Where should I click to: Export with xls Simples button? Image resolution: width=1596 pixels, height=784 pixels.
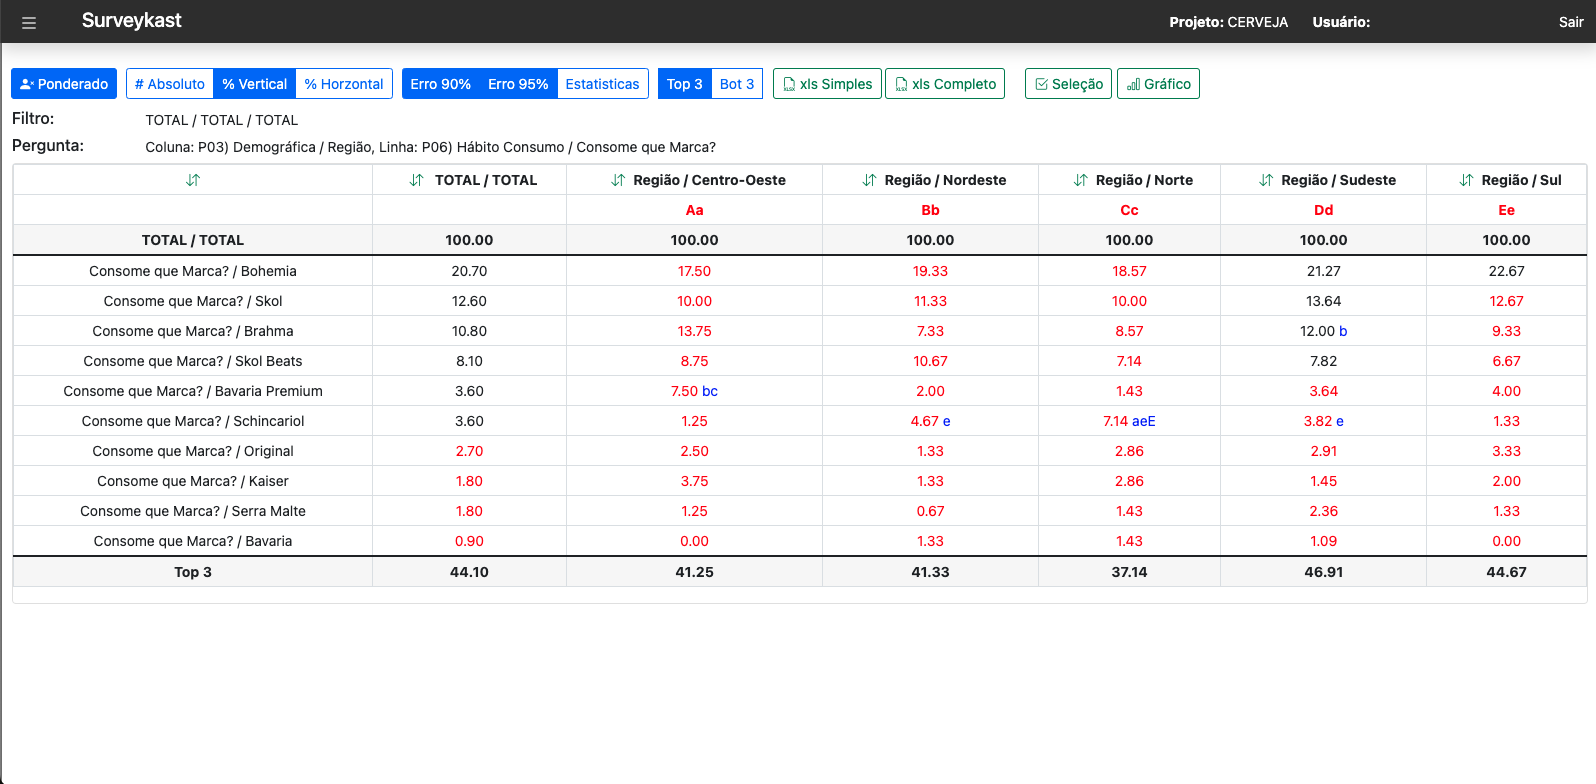click(827, 84)
